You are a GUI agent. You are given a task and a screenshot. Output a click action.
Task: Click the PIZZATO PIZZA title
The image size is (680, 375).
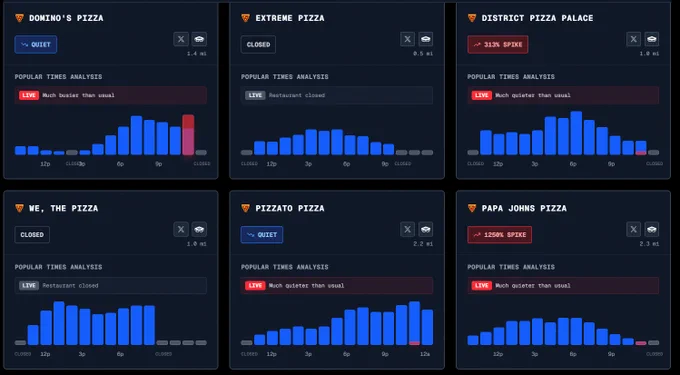point(290,209)
